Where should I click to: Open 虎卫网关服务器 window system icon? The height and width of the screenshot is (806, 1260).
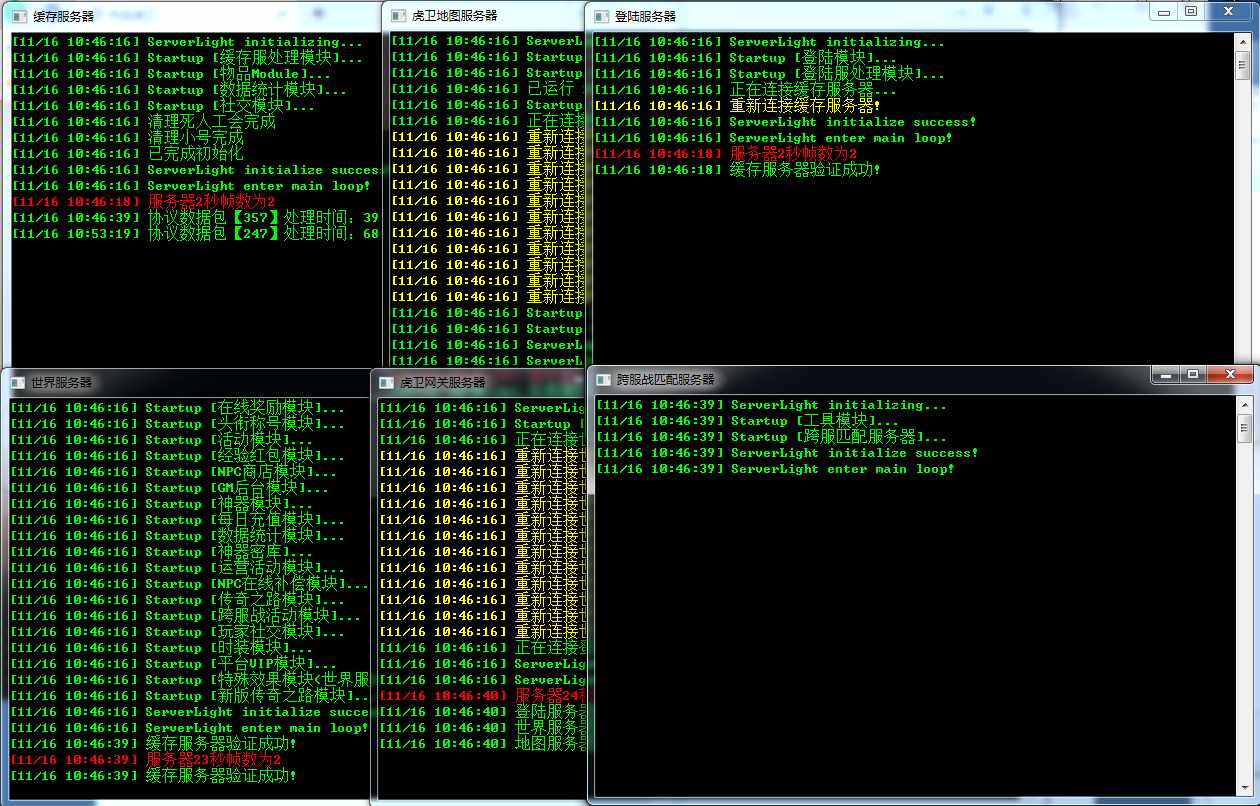(385, 383)
